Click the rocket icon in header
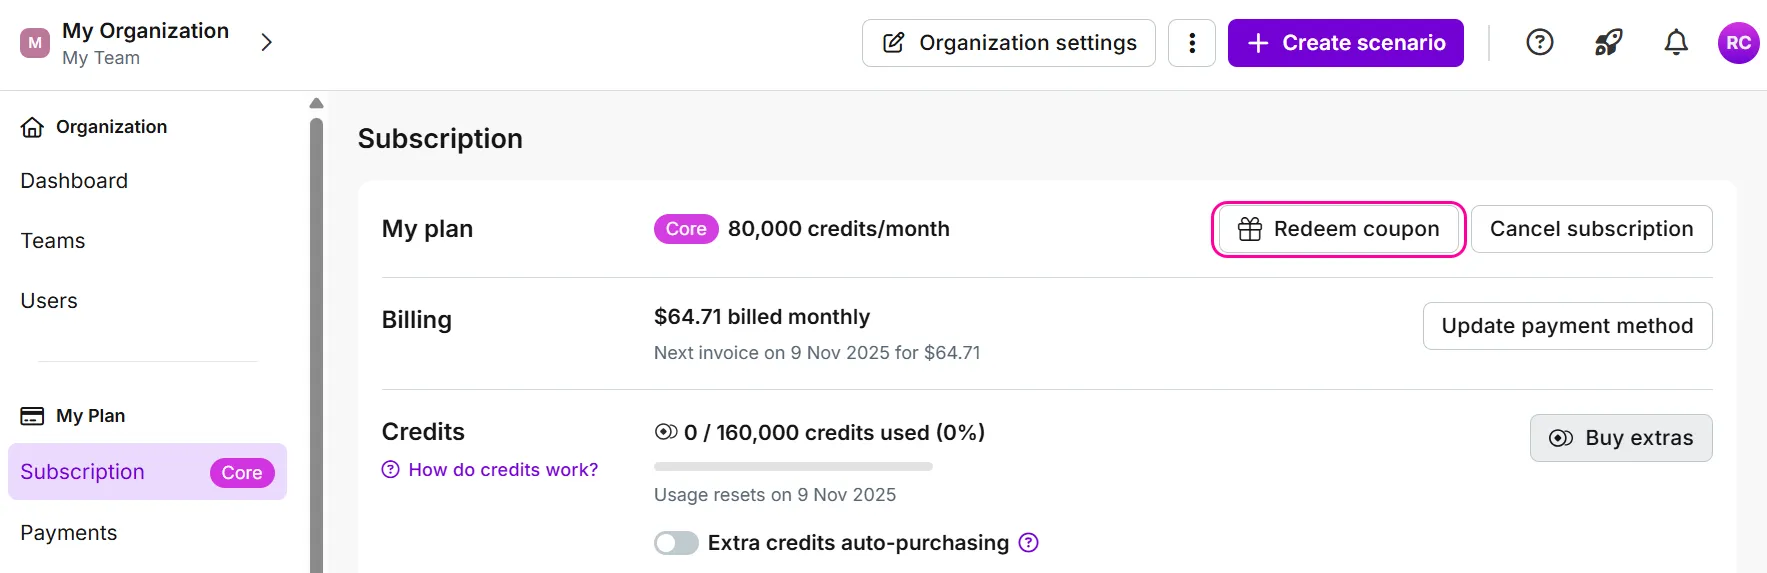Screen dimensions: 1767x573 (x=1608, y=42)
